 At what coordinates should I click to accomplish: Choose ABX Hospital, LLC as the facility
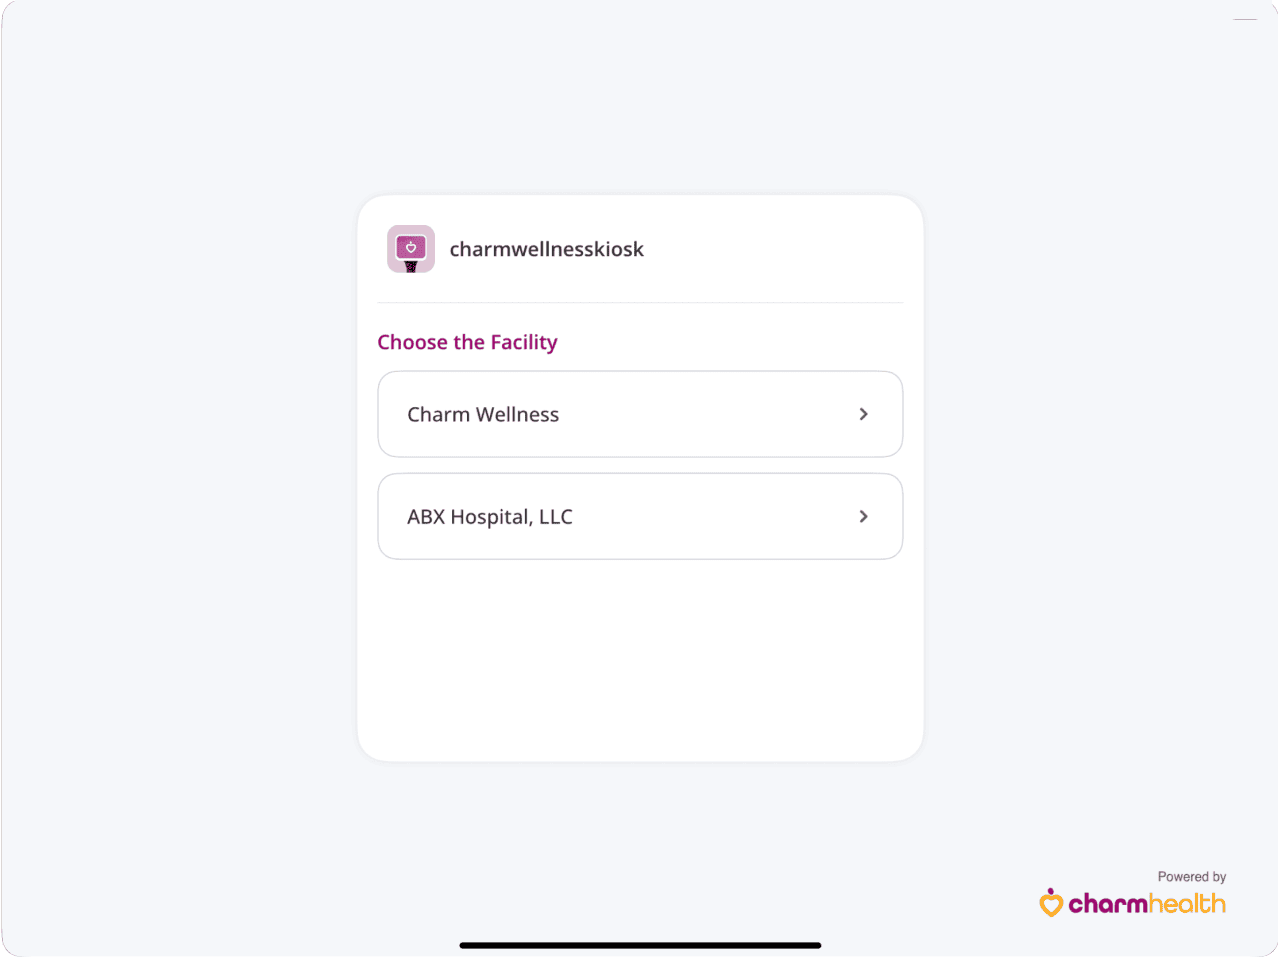coord(640,516)
